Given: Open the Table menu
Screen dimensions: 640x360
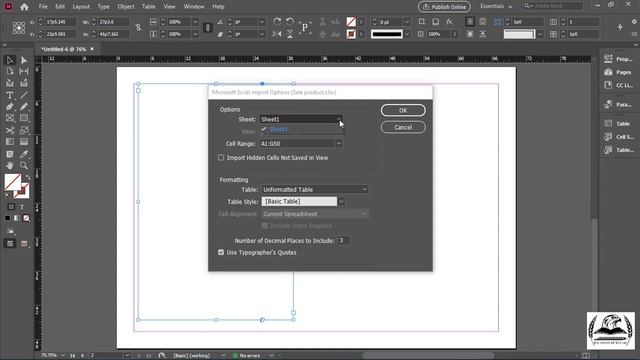Looking at the screenshot, I should pos(149,7).
